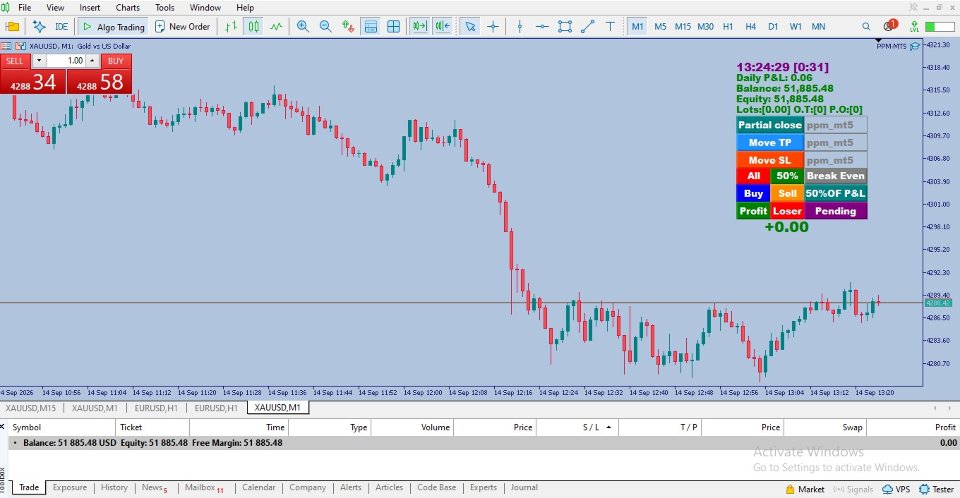This screenshot has height=498, width=960.
Task: Click the purple Pending button
Action: pos(835,211)
